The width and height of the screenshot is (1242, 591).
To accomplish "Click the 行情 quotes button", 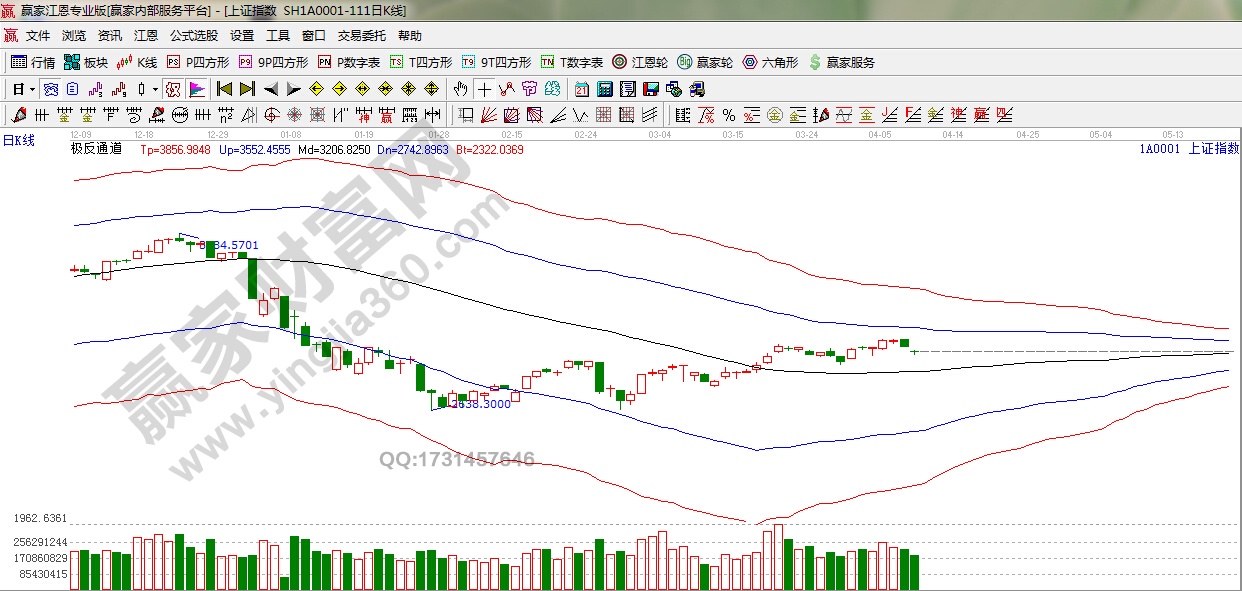I will 34,62.
